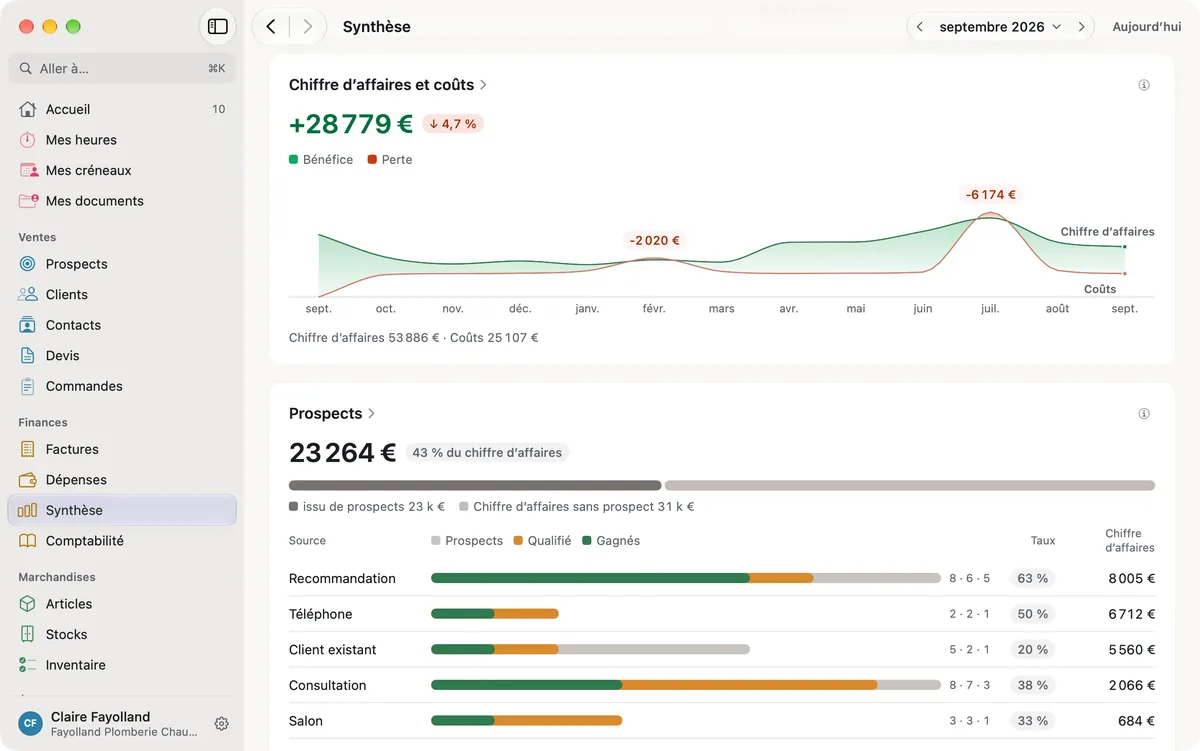
Task: Click the Aller à… search field
Action: pos(122,69)
